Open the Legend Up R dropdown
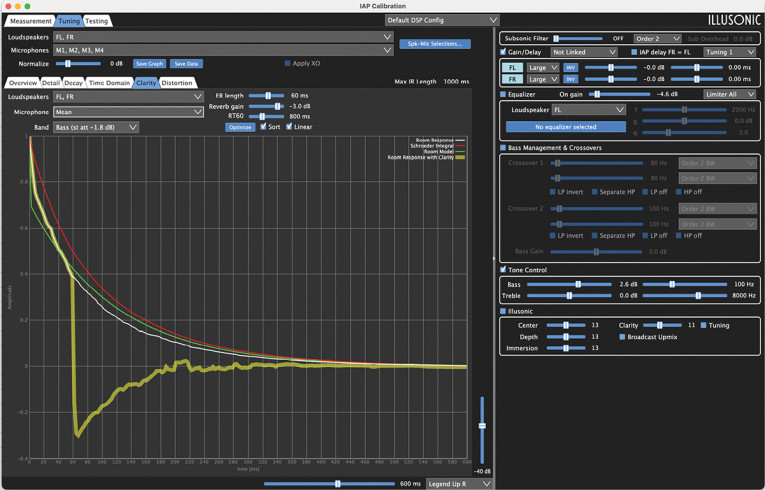Image resolution: width=765 pixels, height=490 pixels. [460, 484]
